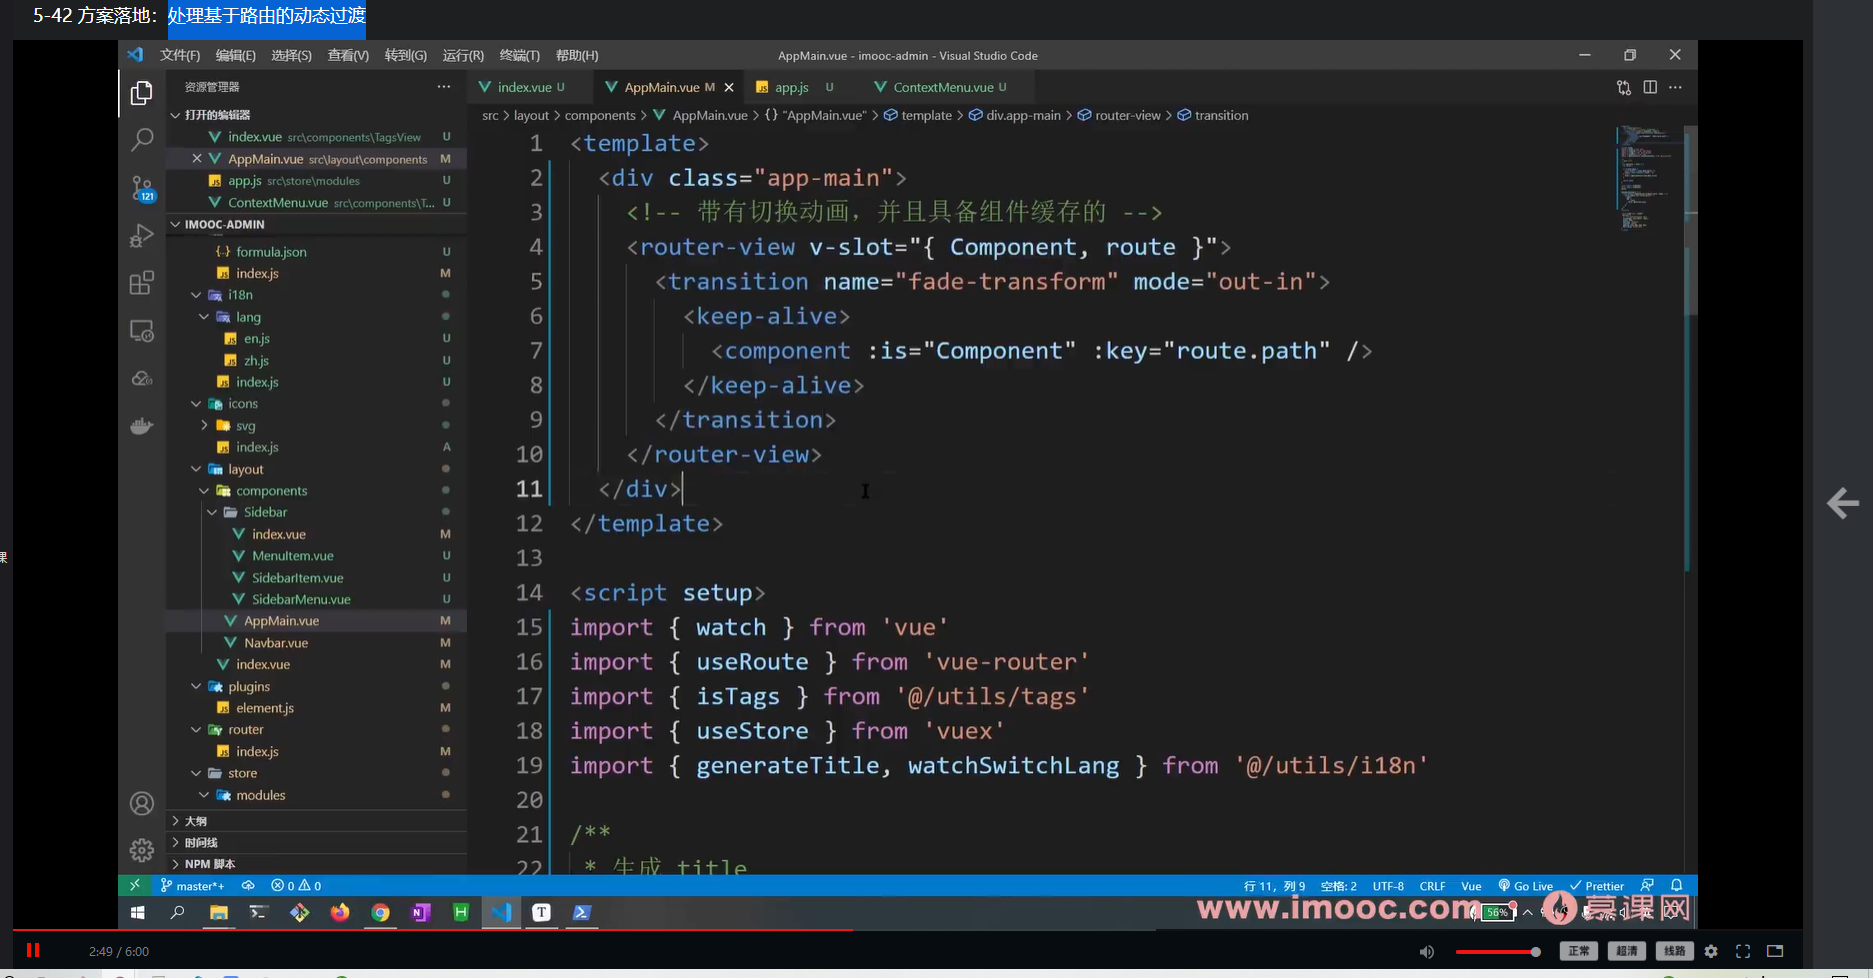The width and height of the screenshot is (1873, 978).
Task: Expand the svg folder
Action: 204,425
